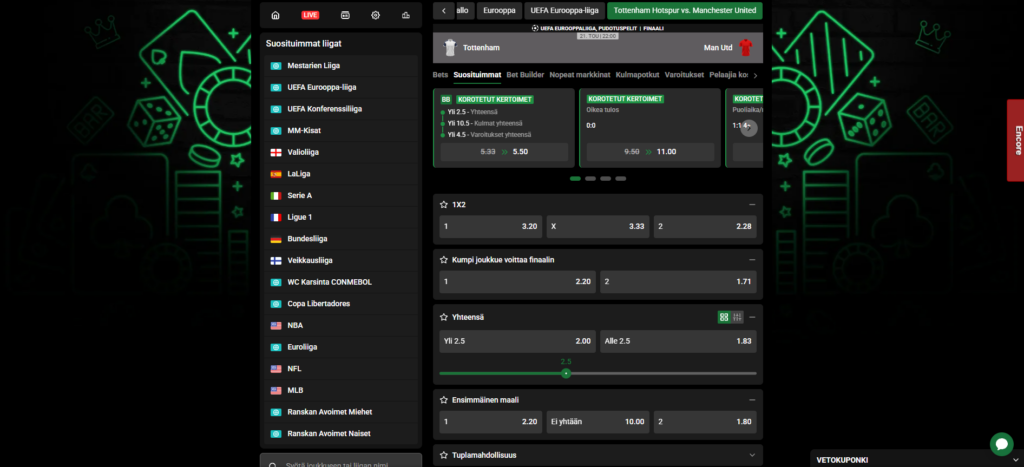Open the Nopeat markkinat tab

click(580, 74)
